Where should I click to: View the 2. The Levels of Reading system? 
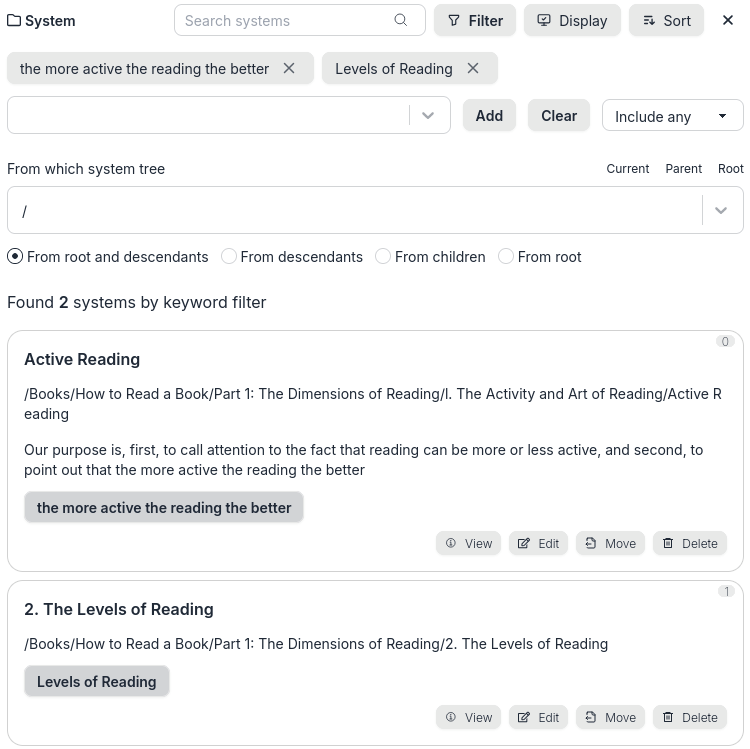click(x=468, y=717)
